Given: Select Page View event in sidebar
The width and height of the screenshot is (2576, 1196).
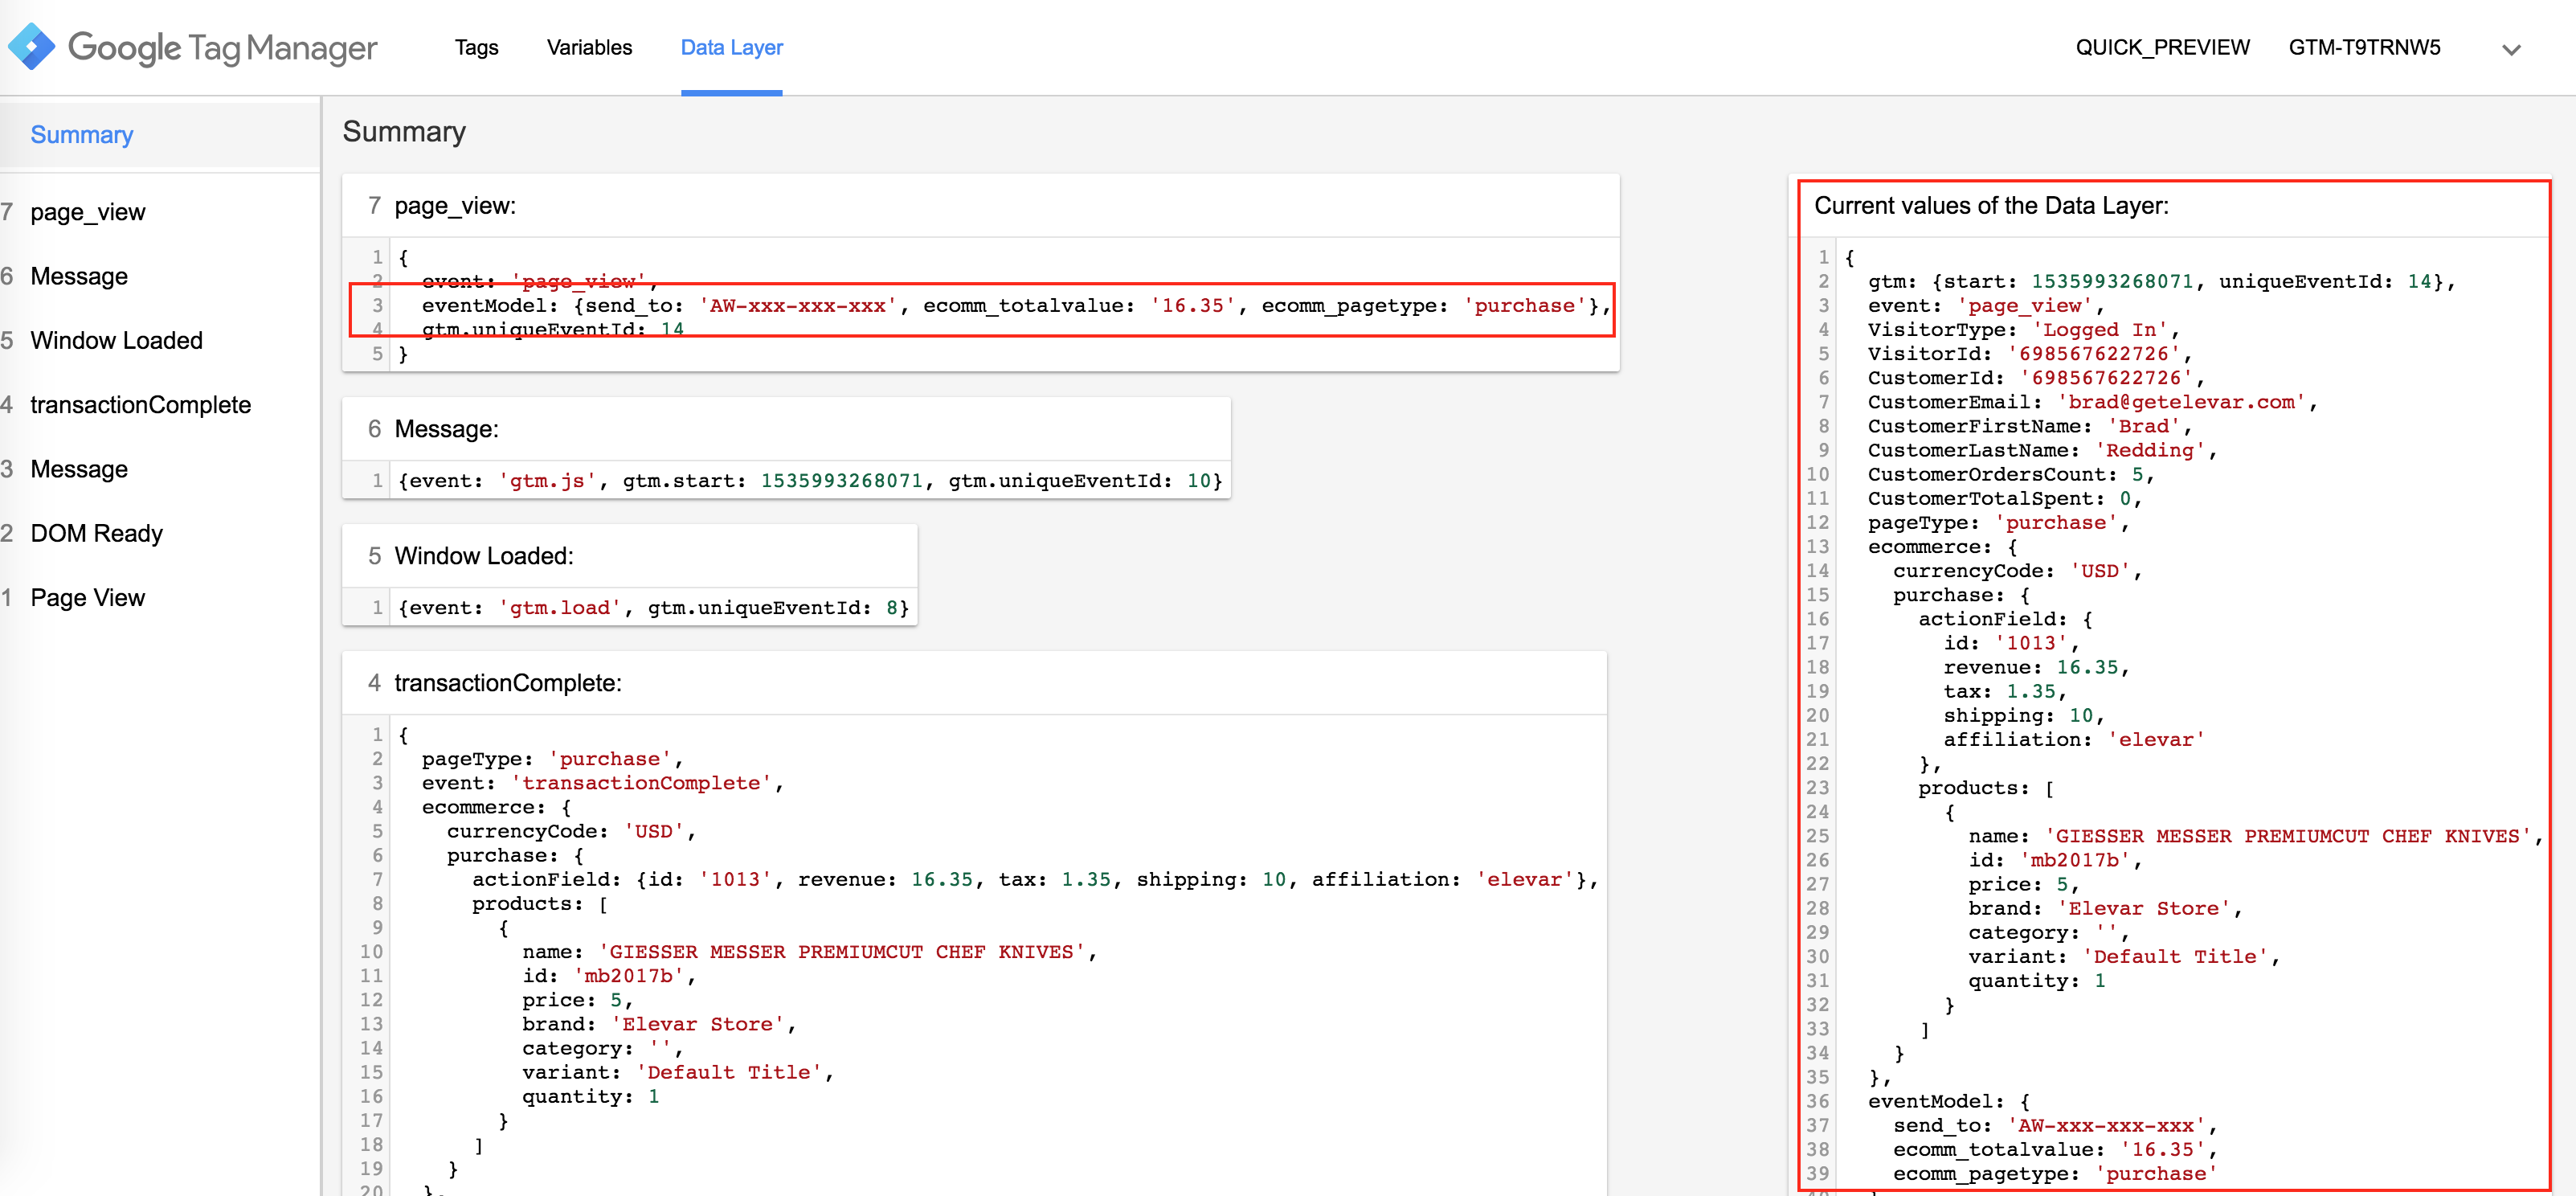Looking at the screenshot, I should pyautogui.click(x=87, y=598).
